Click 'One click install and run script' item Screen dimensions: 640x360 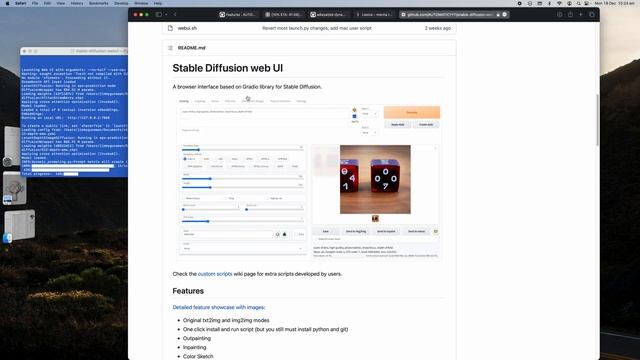265,329
